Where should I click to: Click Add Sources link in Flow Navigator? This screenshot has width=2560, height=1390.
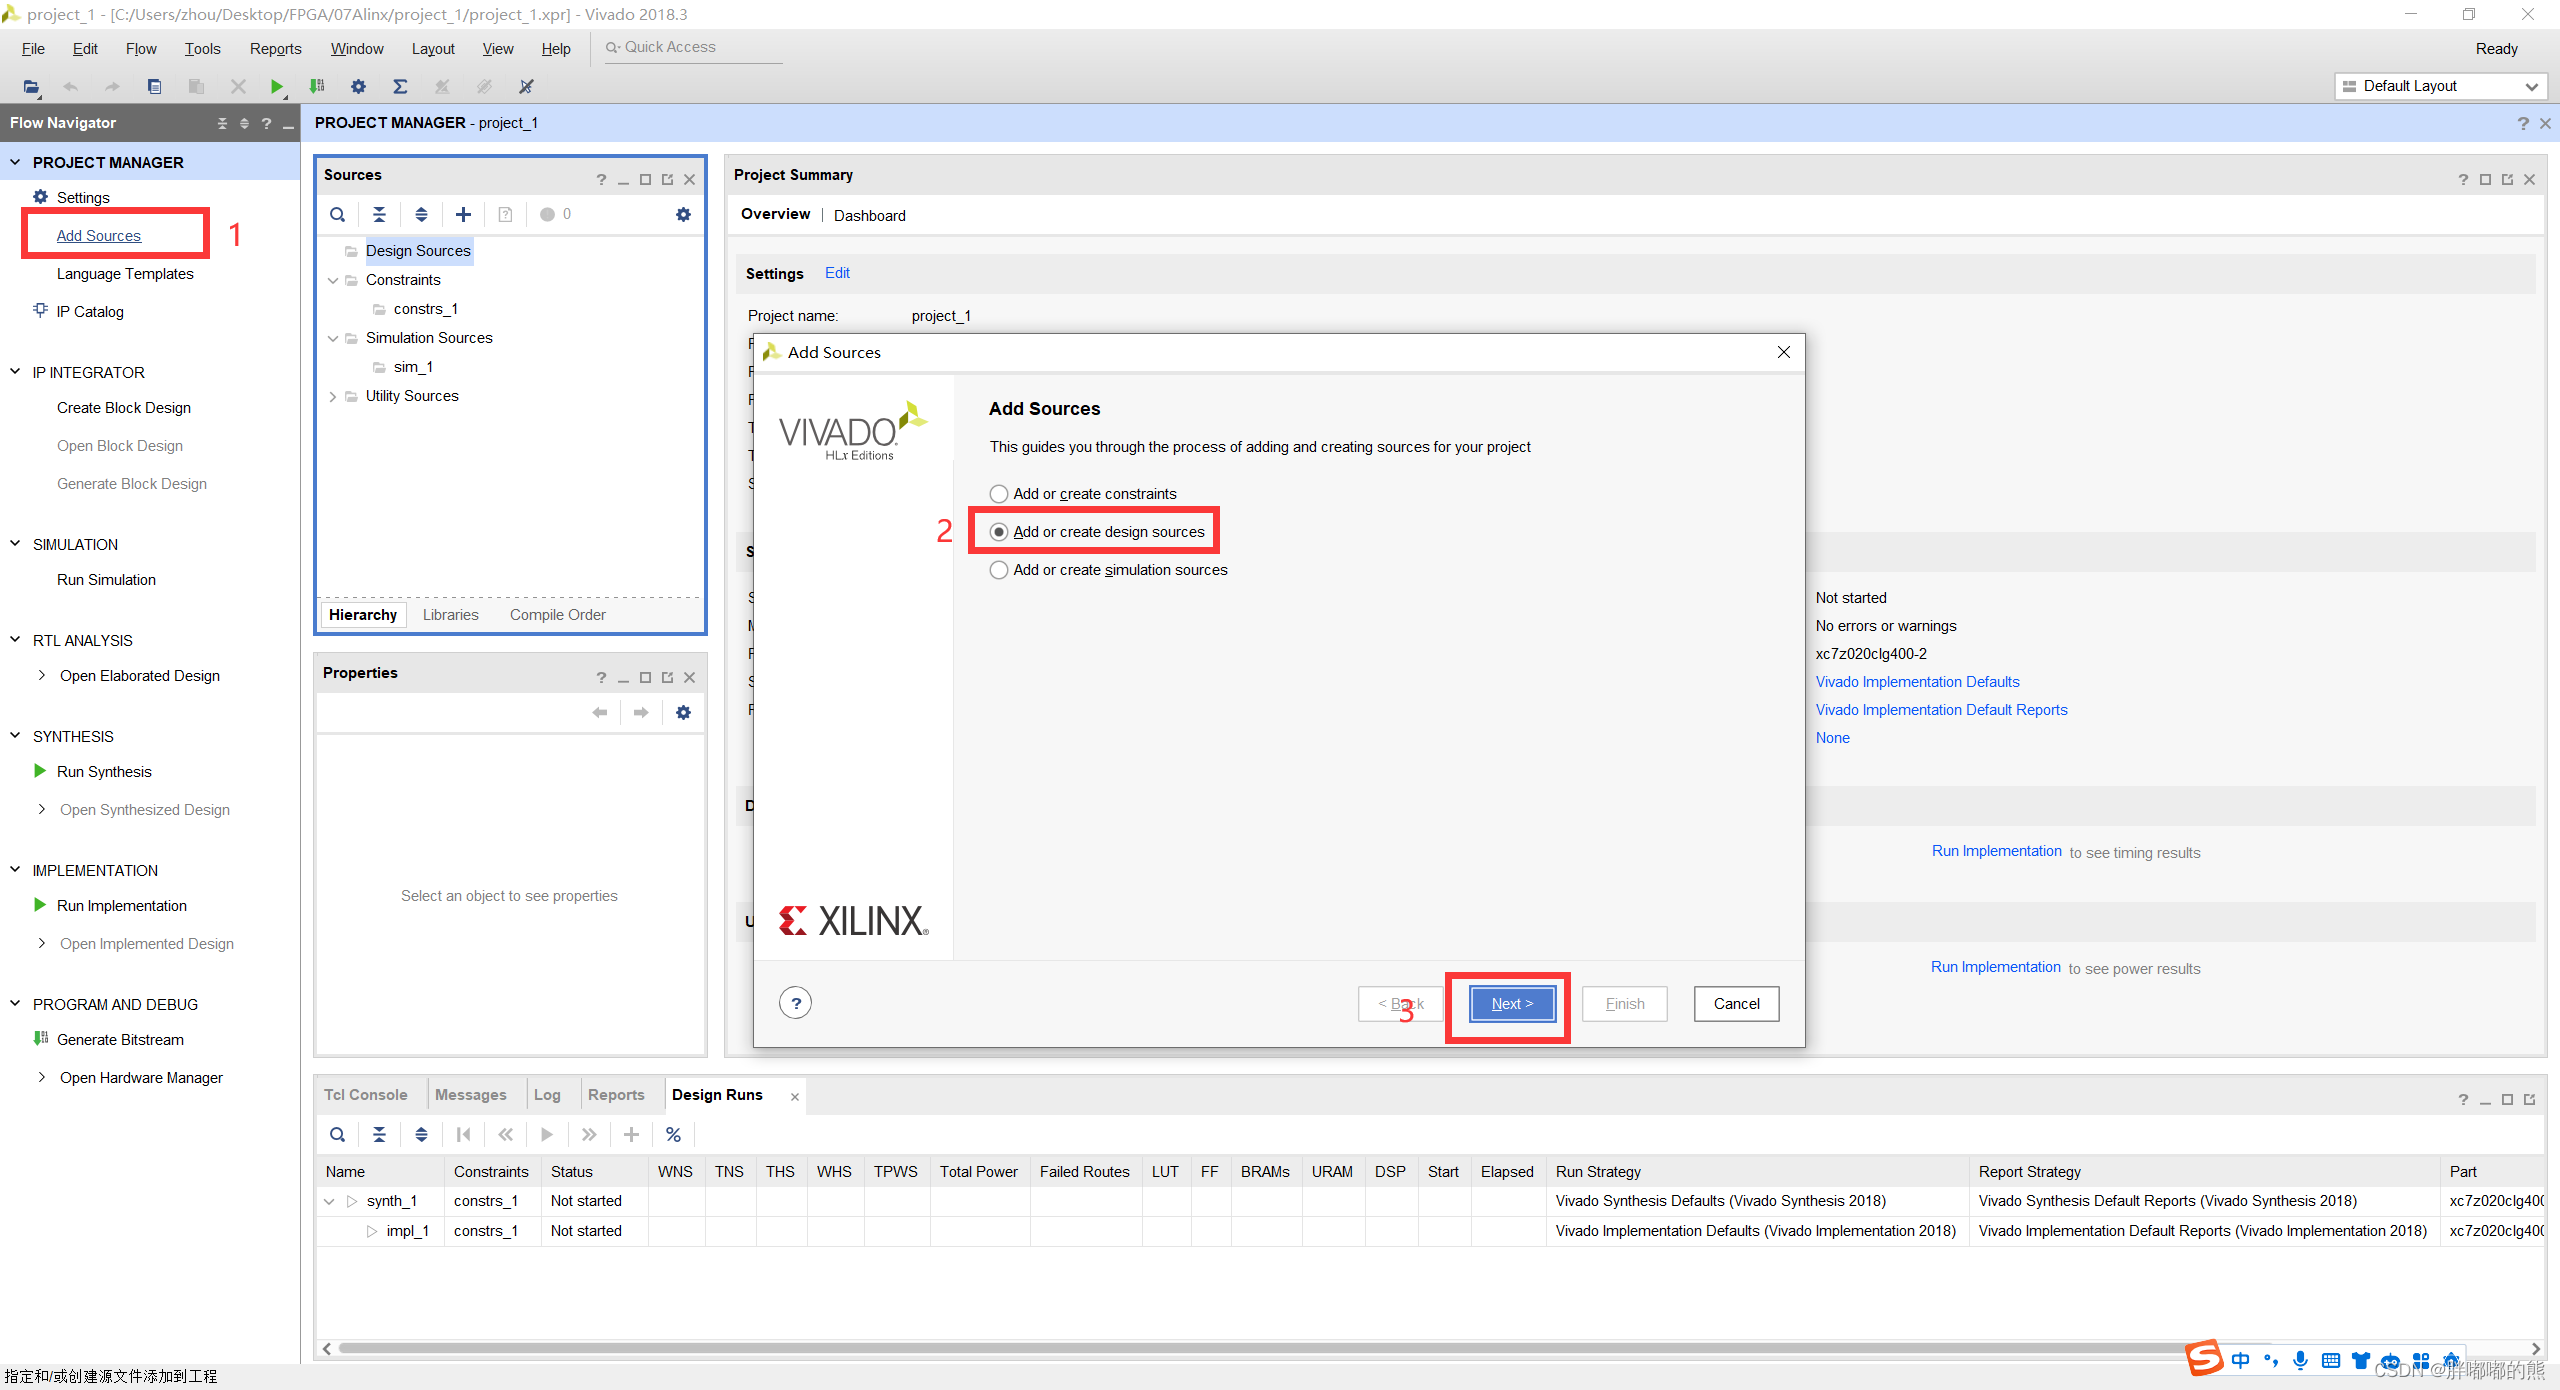(x=98, y=235)
